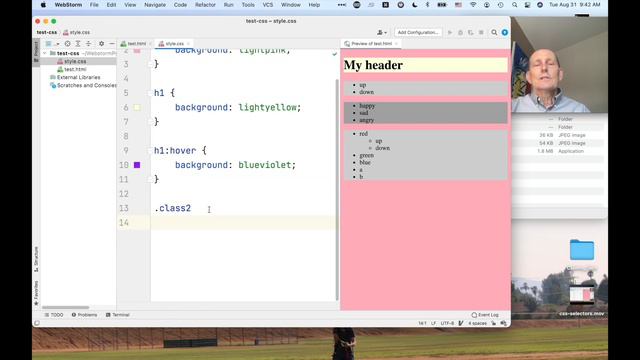Click the test-css breadcrumb in navigation bar
The width and height of the screenshot is (640, 360).
(47, 32)
